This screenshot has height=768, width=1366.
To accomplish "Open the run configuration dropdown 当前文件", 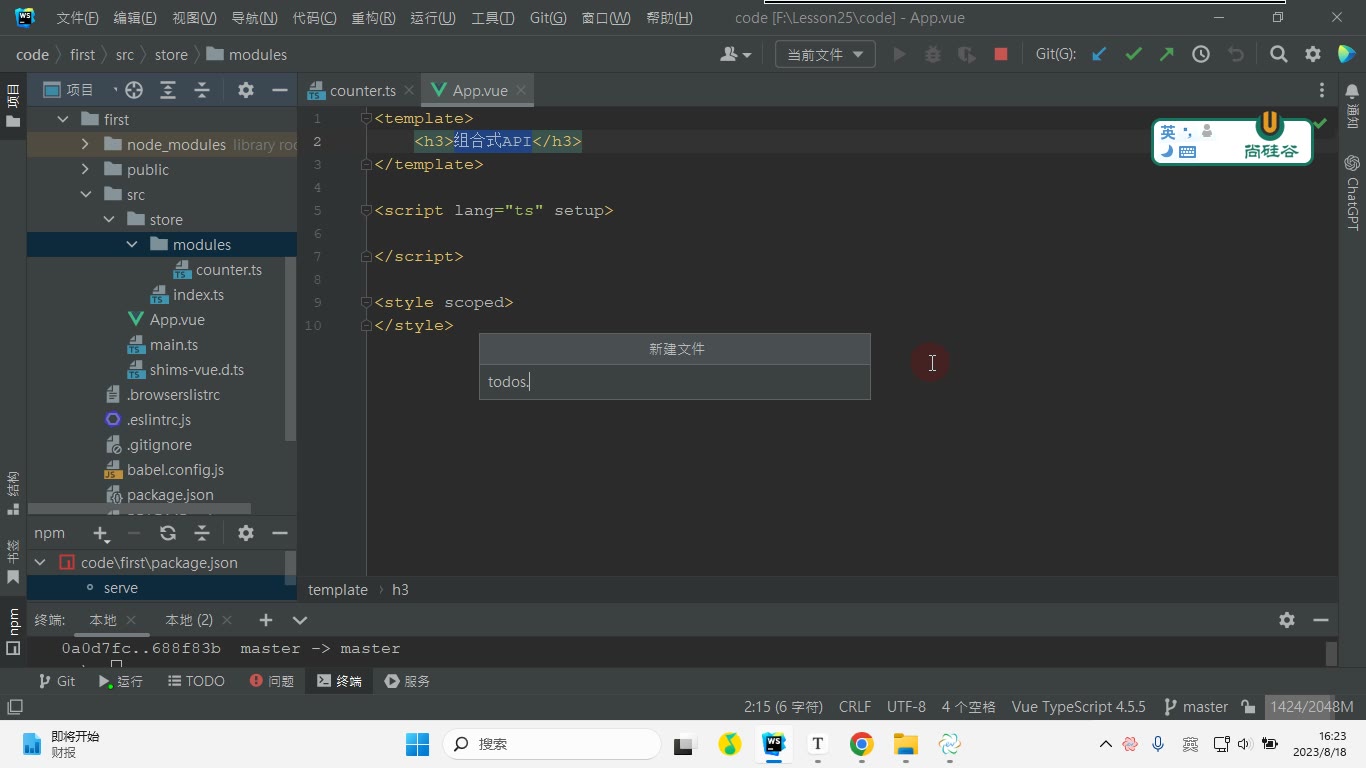I will pos(826,55).
